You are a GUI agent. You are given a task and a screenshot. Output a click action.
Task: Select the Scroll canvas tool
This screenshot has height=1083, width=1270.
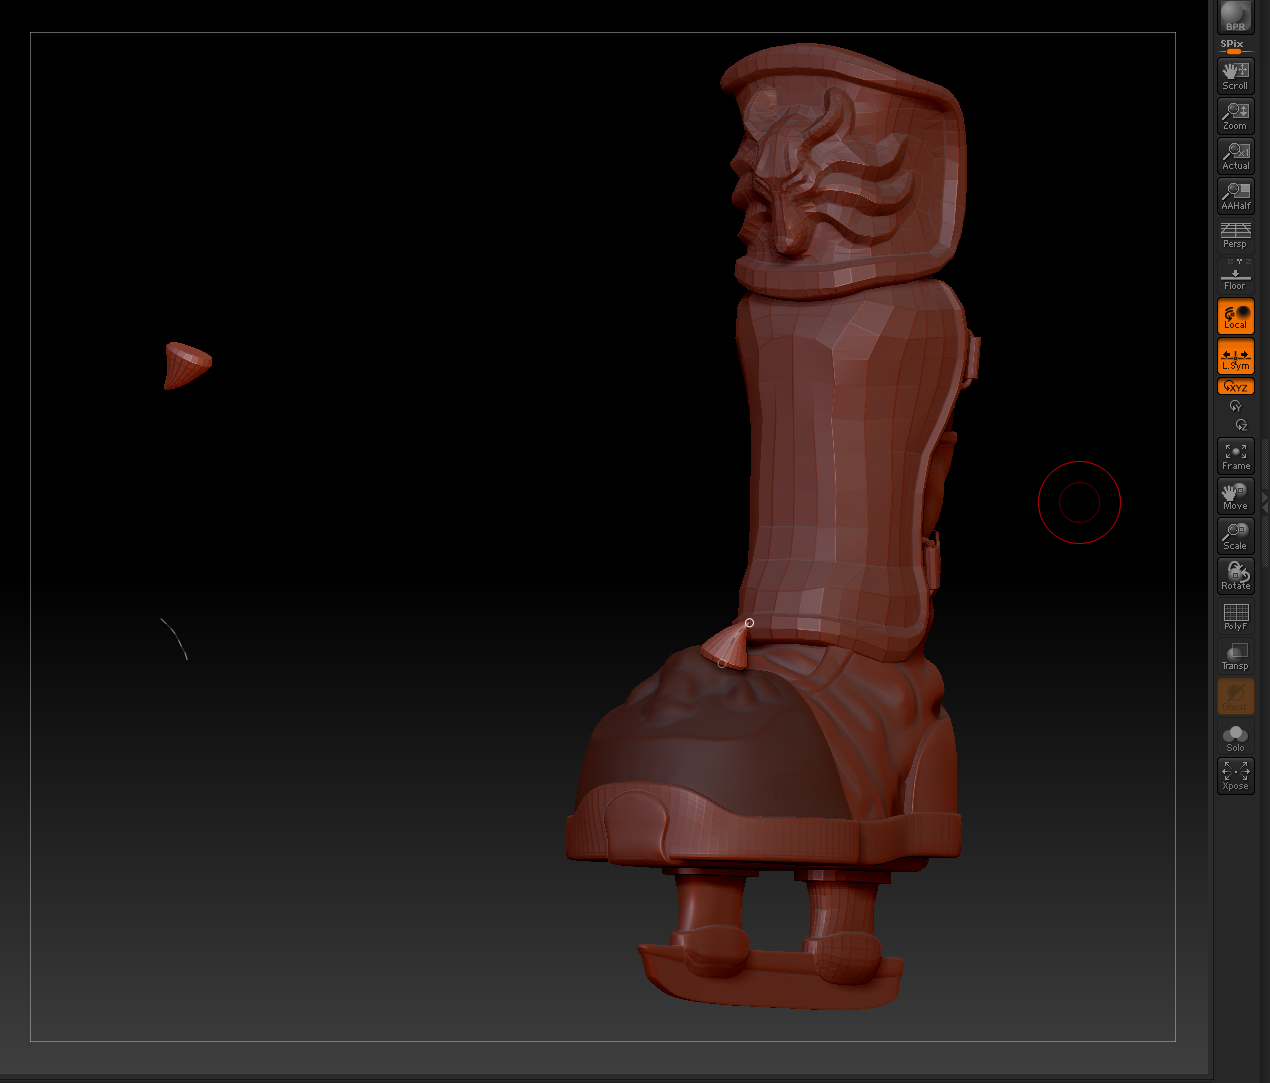click(1235, 76)
